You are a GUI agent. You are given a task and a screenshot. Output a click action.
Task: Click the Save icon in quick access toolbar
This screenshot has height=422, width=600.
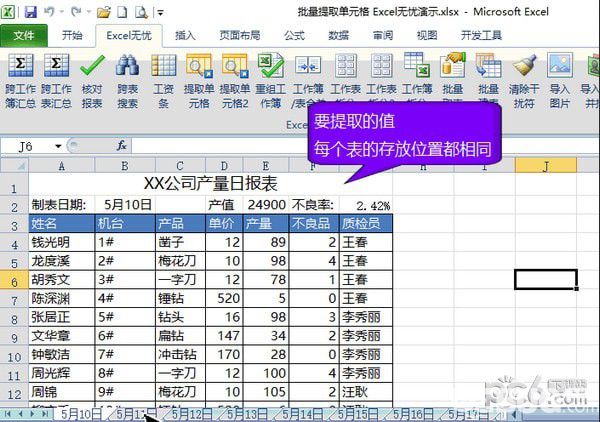pos(31,11)
